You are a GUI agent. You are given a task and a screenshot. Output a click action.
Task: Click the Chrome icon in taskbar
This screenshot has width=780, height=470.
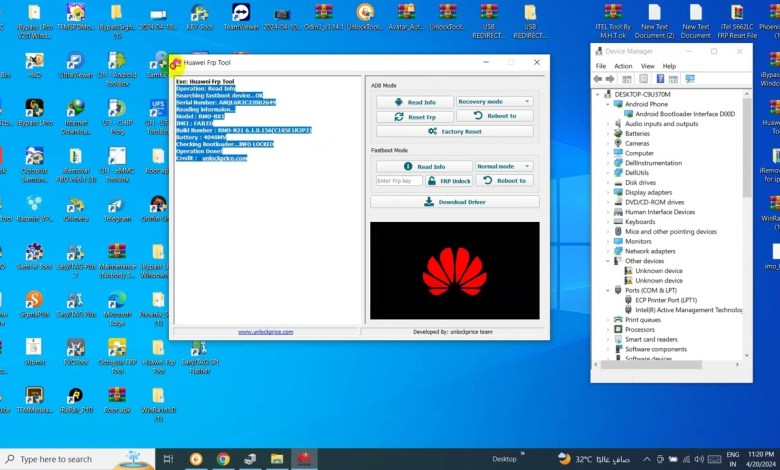(222, 459)
